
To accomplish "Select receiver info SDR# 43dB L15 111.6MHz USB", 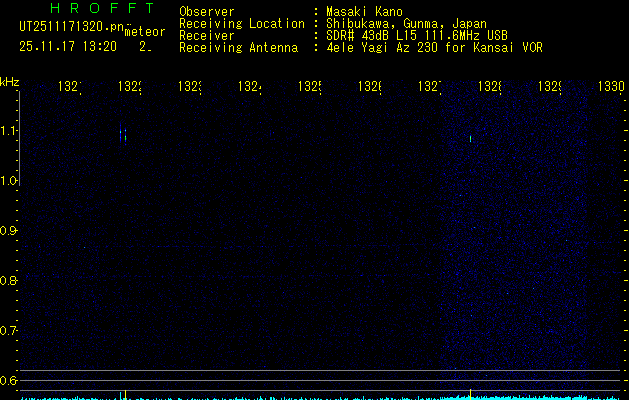I will [x=417, y=36].
